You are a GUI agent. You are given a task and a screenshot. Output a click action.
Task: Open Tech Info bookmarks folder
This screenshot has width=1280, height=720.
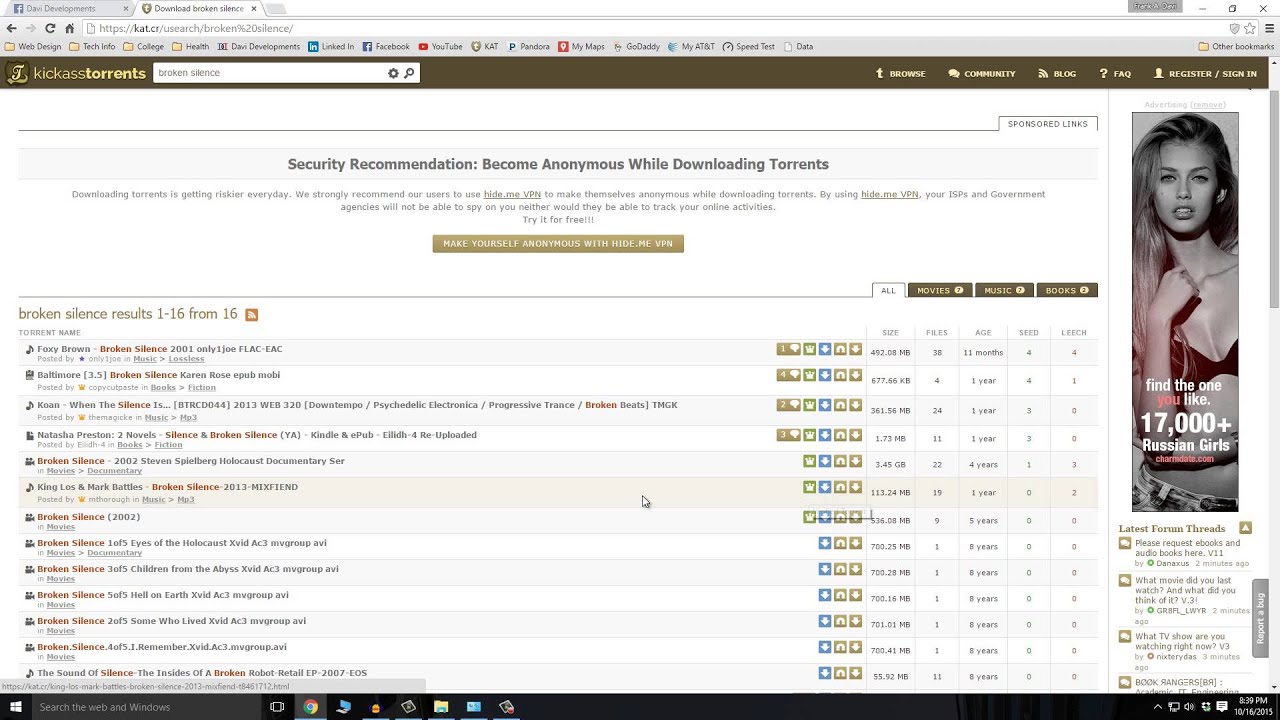click(x=92, y=46)
